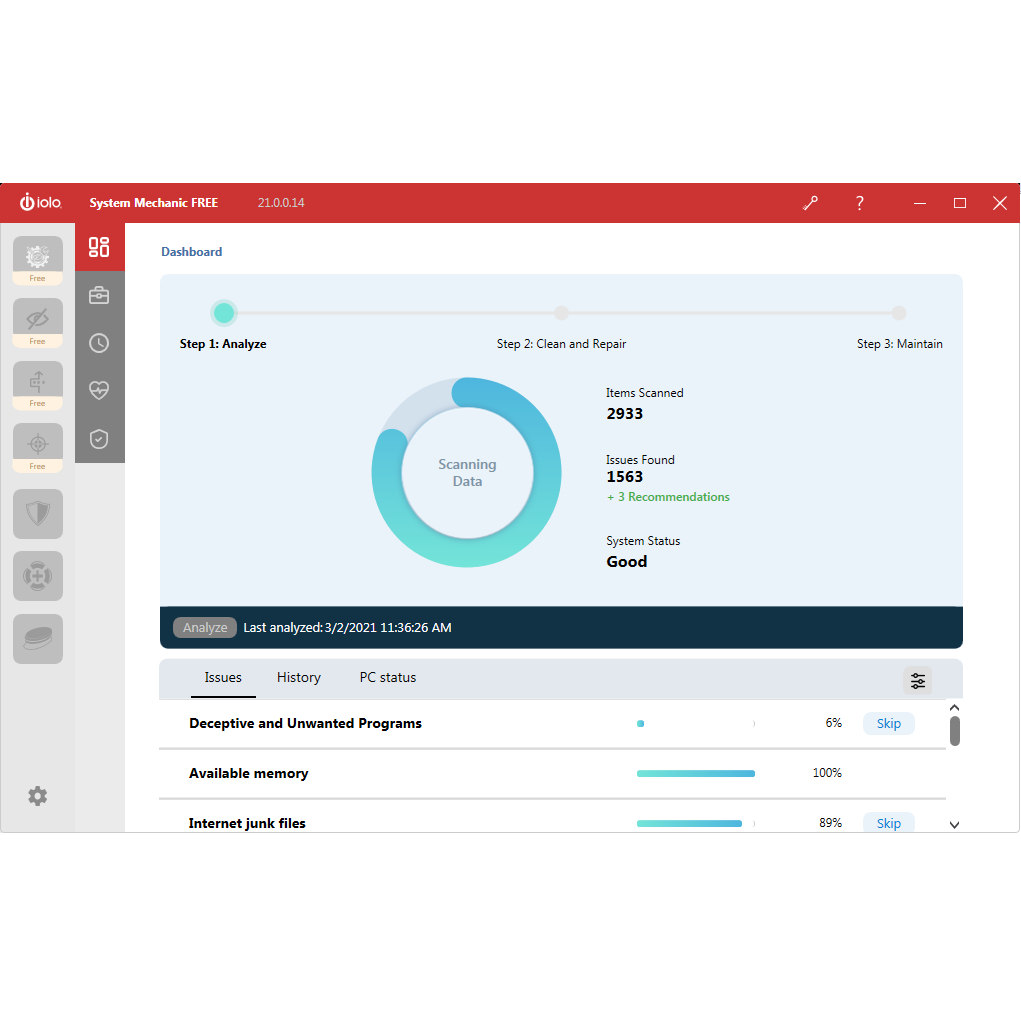Open help with the question mark icon
The width and height of the screenshot is (1021, 1021).
859,203
